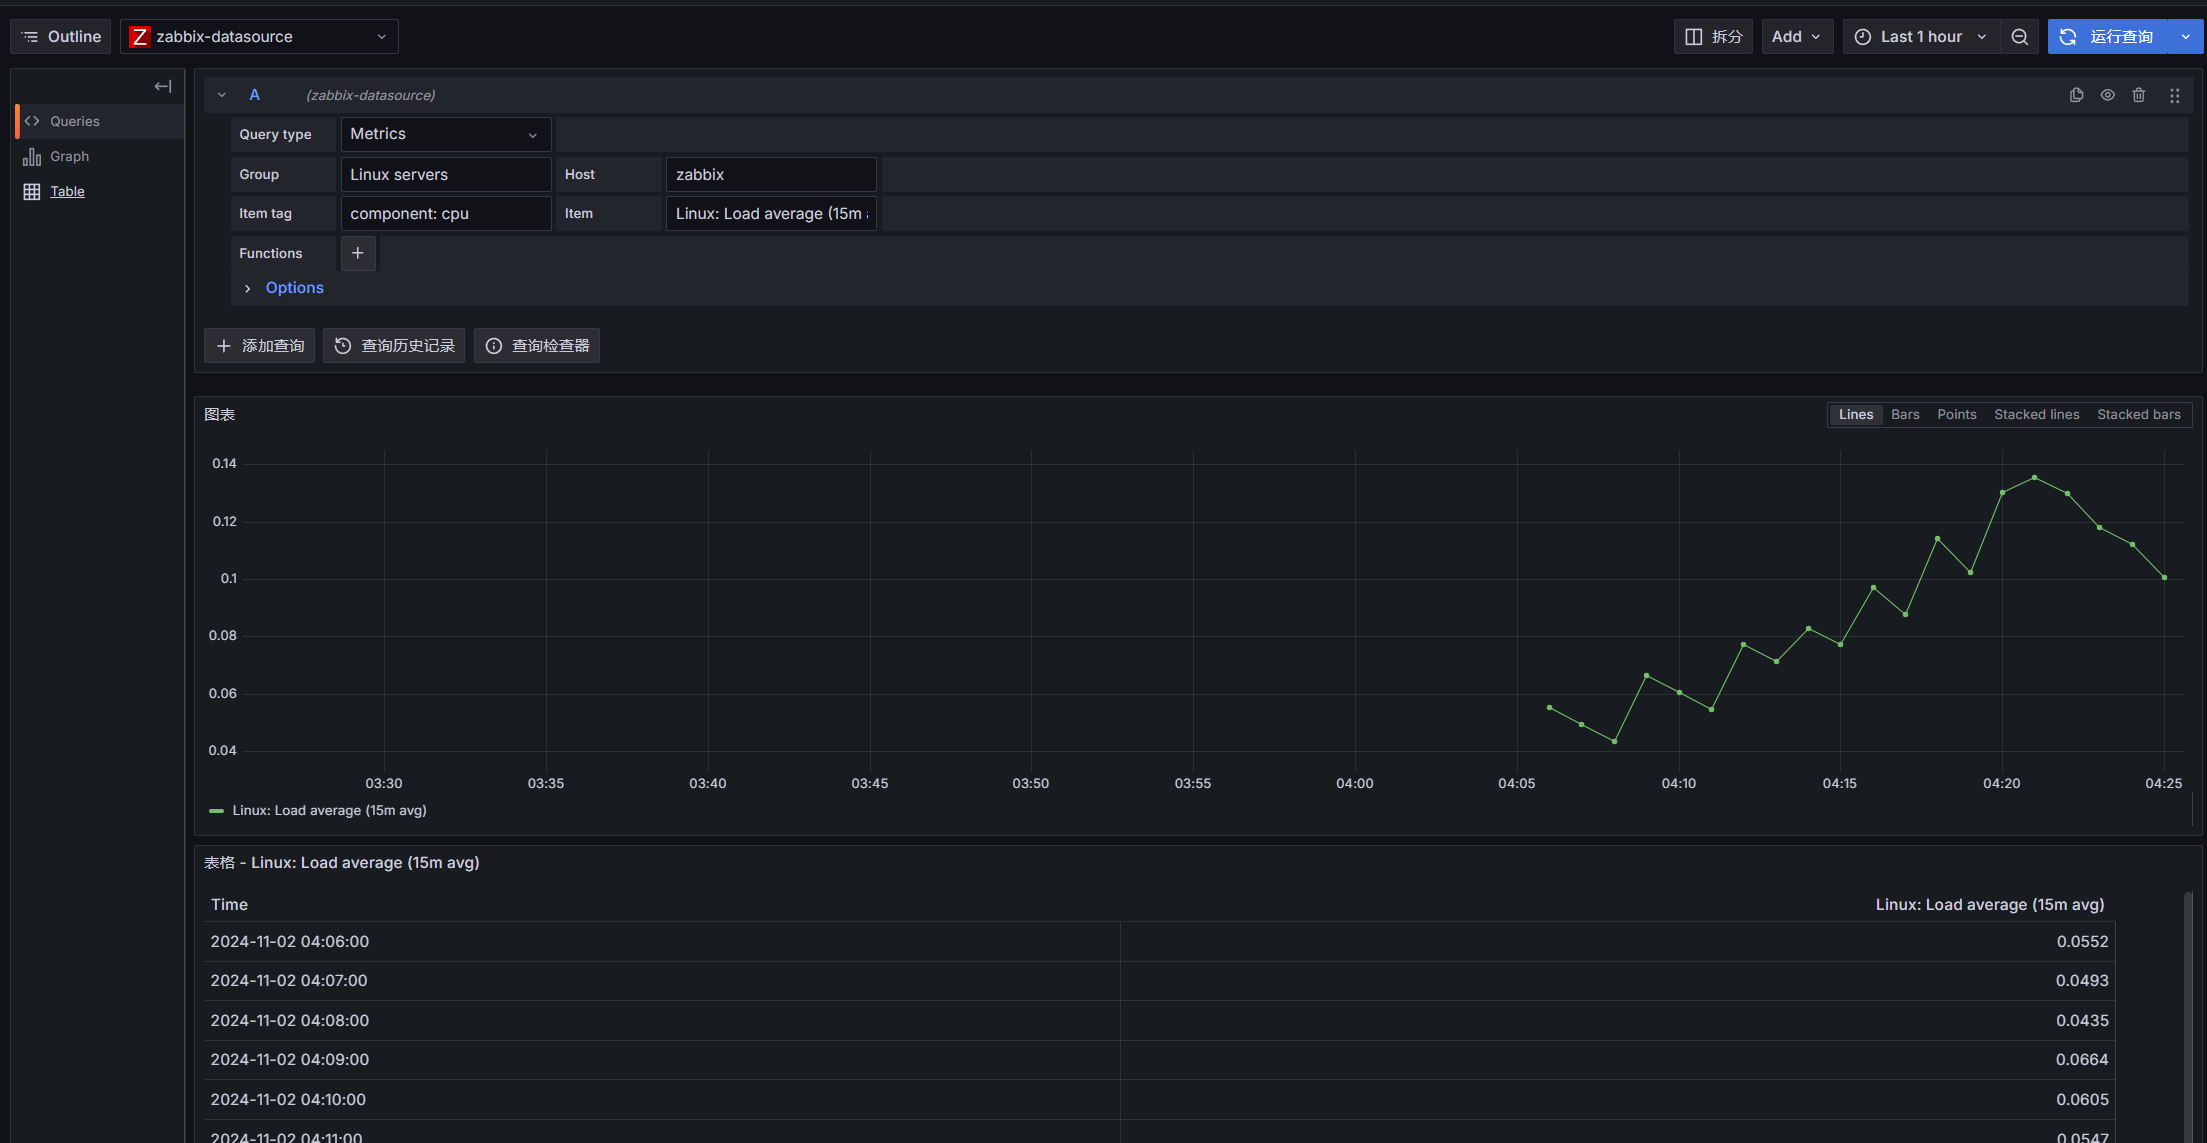2207x1143 pixels.
Task: Click the zoom out time range icon
Action: pos(2020,37)
